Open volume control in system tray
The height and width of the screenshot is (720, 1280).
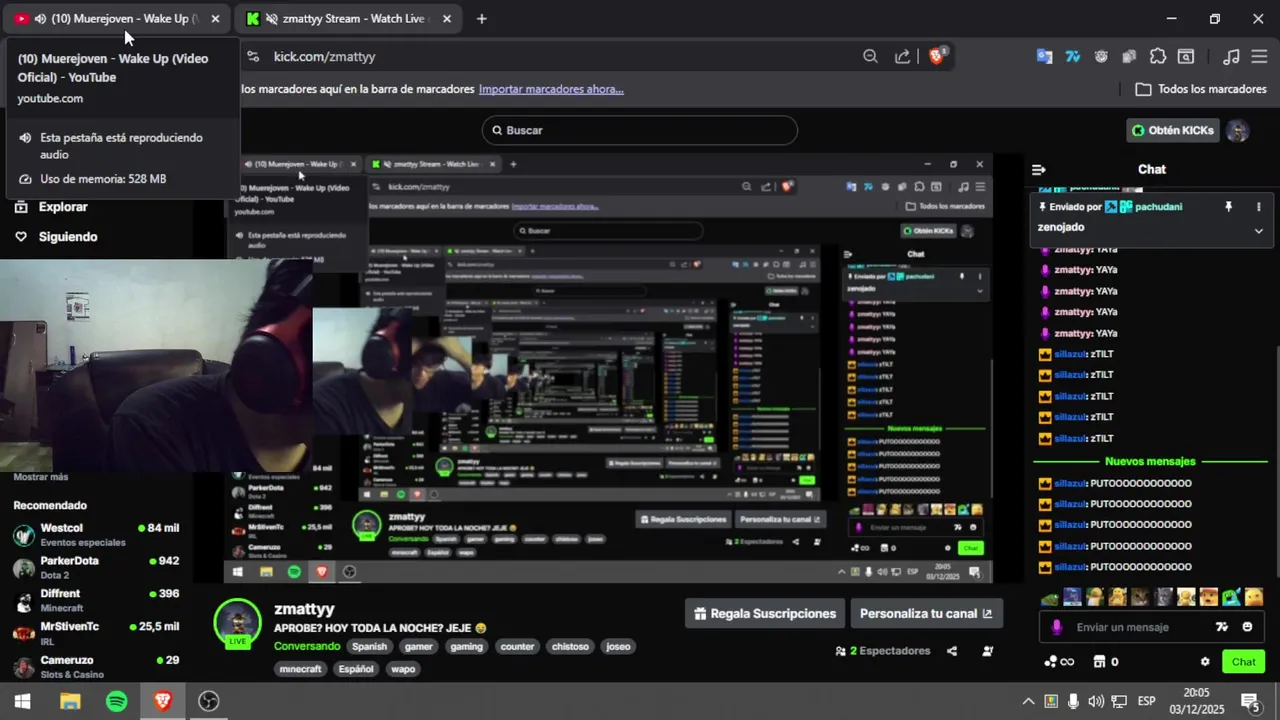[1096, 702]
